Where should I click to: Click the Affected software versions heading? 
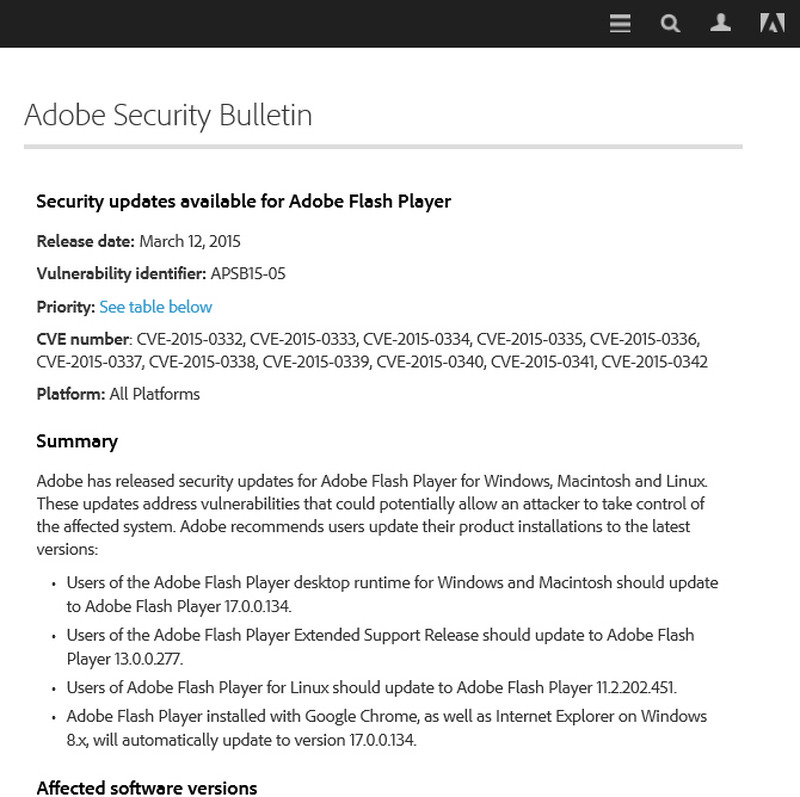[146, 788]
